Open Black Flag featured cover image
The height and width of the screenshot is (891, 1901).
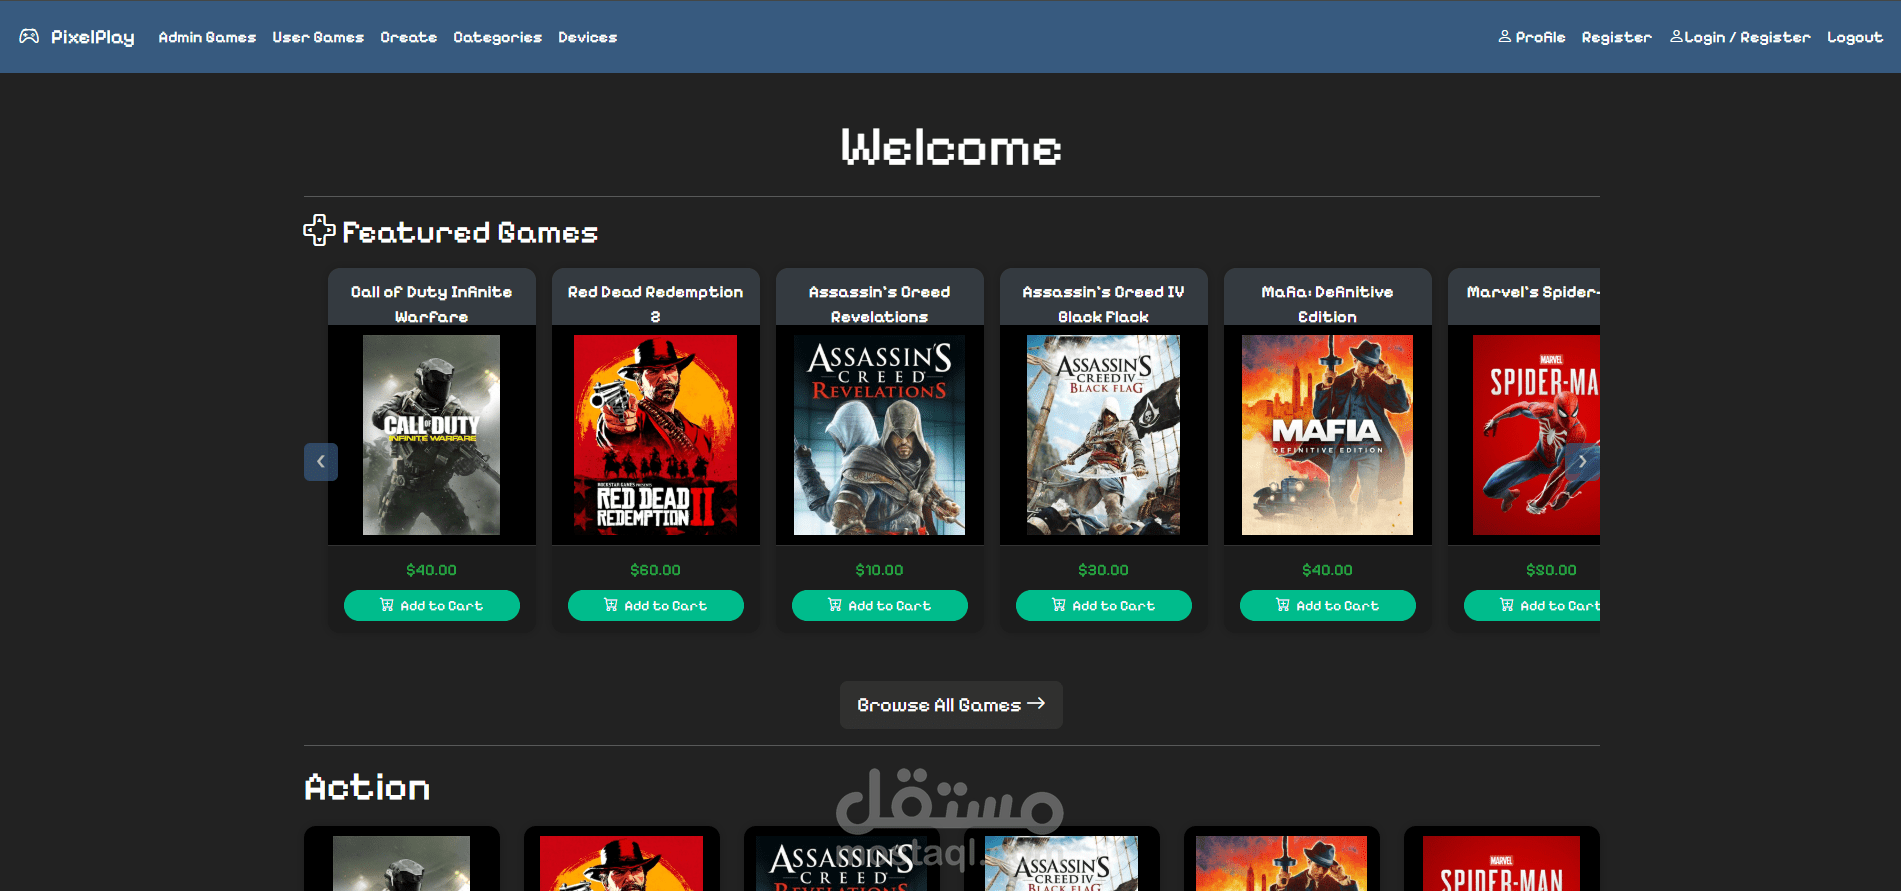pyautogui.click(x=1103, y=435)
